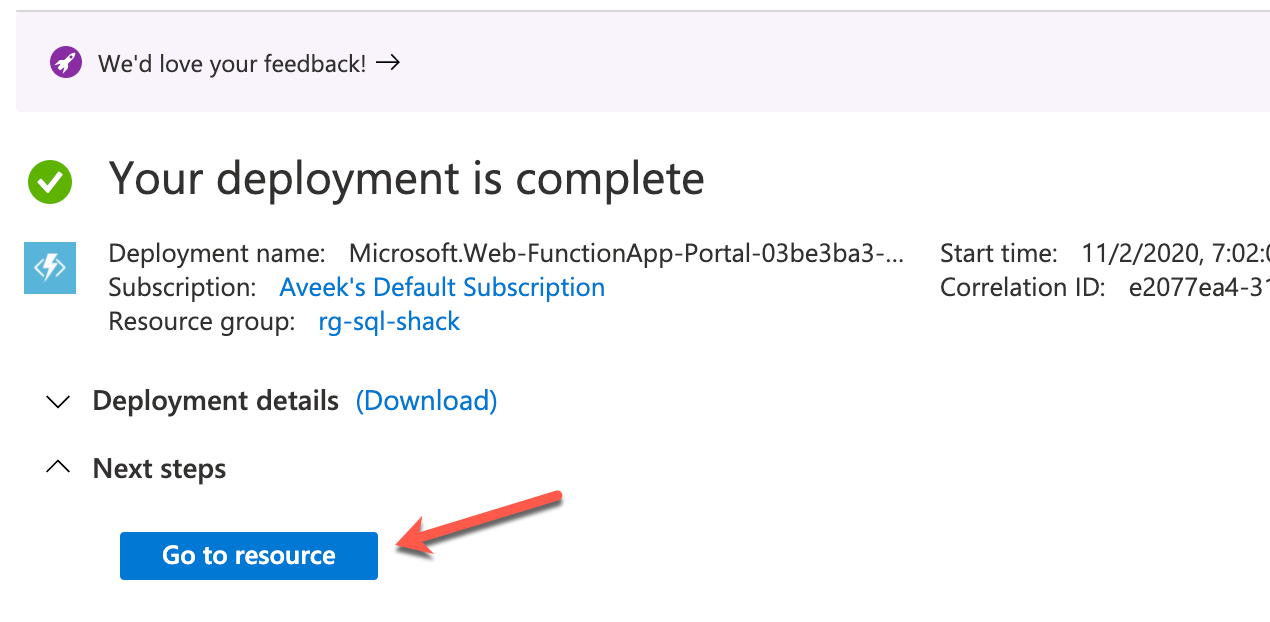Click the Microsoft.Web-FunctionApp-Portal deployment name value

(x=625, y=254)
